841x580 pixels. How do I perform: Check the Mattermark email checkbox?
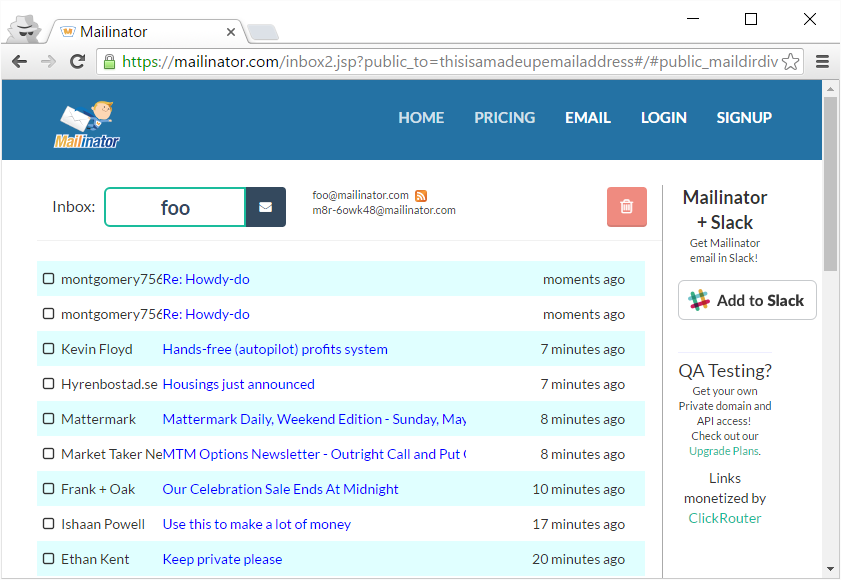[48, 419]
